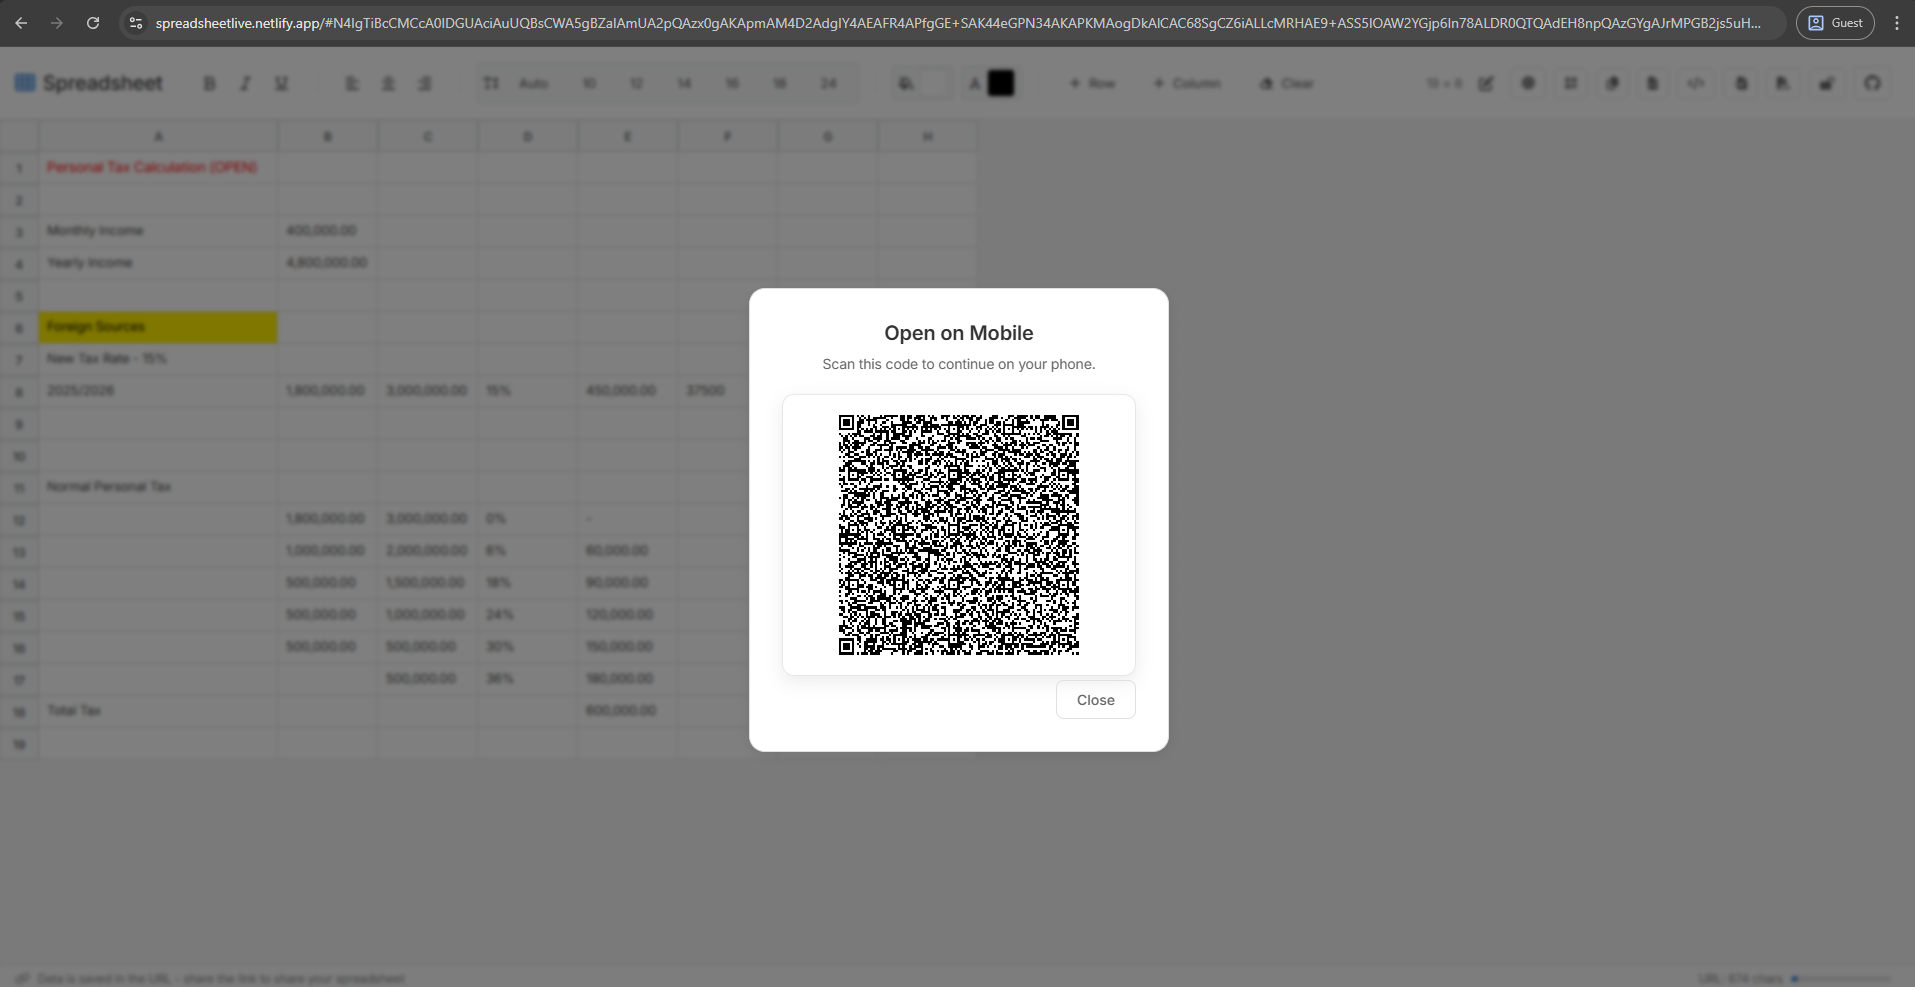Image resolution: width=1915 pixels, height=987 pixels.
Task: Select the 60,000.00 cell
Action: click(x=627, y=551)
